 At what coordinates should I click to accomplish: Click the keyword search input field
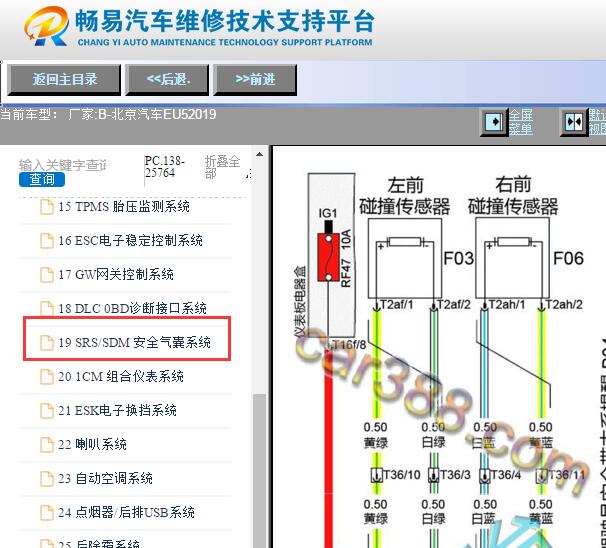(63, 165)
